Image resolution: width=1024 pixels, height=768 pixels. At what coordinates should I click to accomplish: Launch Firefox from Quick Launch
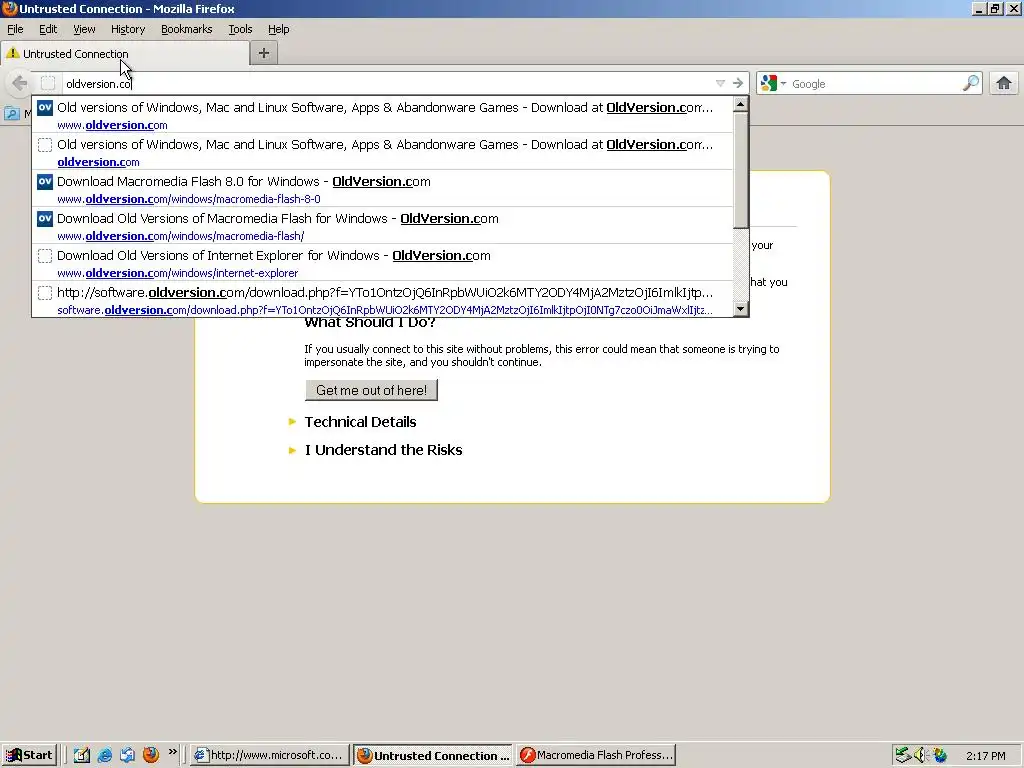[151, 755]
